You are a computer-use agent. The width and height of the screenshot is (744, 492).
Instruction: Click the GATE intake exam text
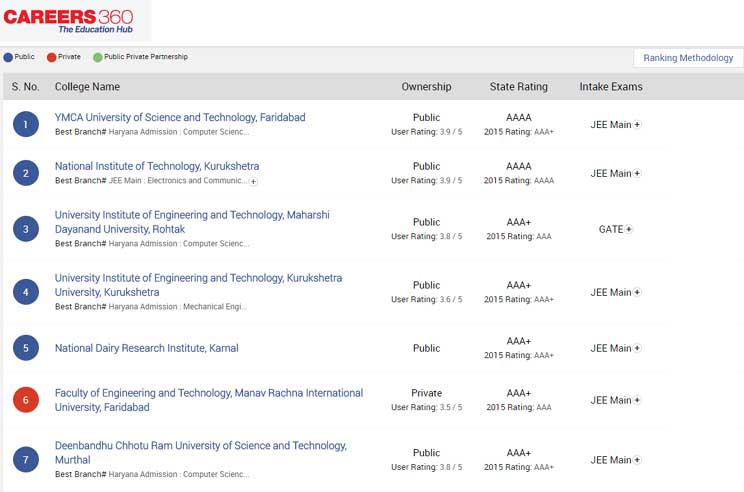[x=611, y=229]
